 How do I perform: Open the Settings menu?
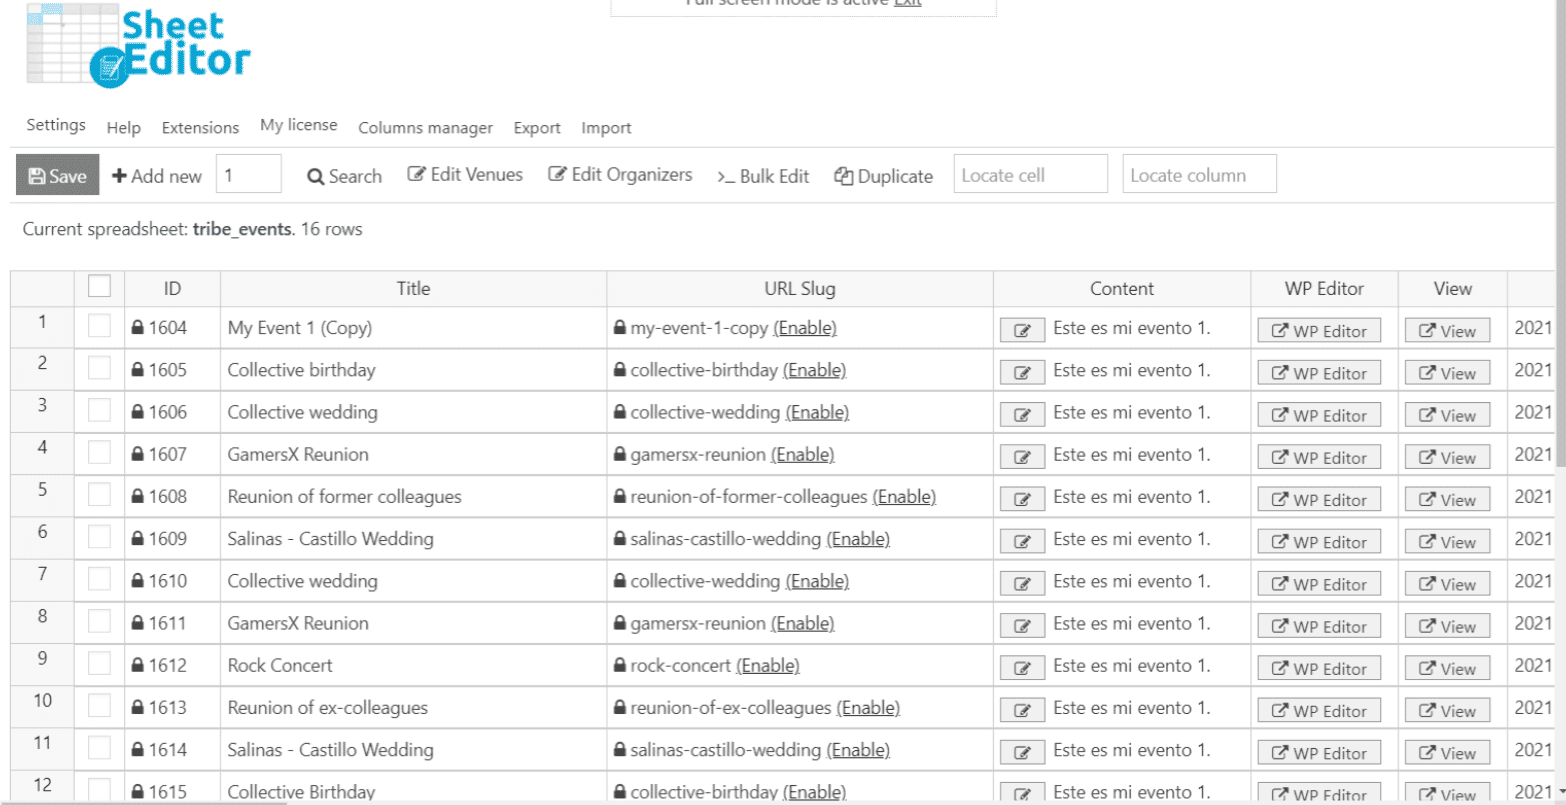pyautogui.click(x=56, y=125)
